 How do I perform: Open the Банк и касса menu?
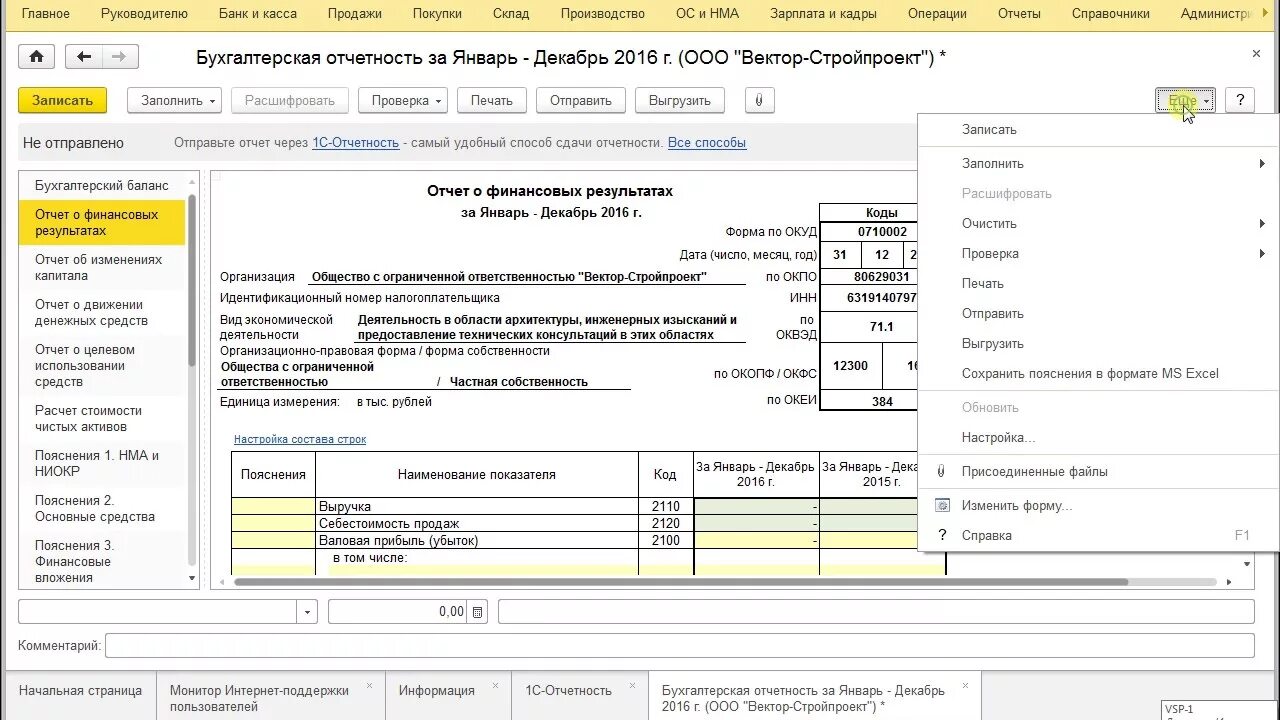pos(257,14)
